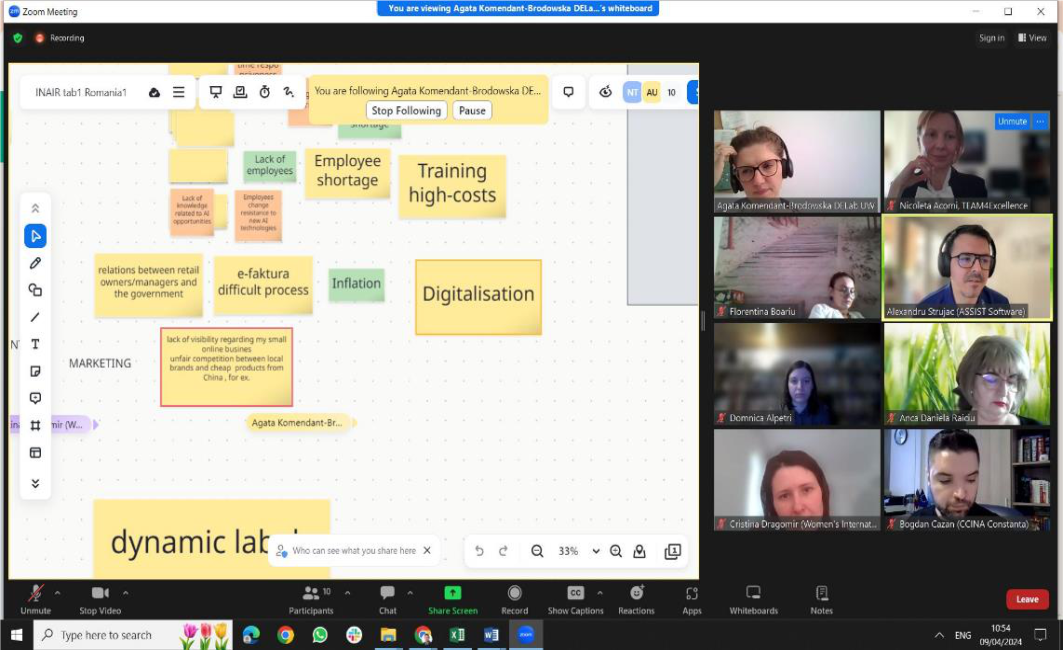Click the zoom in magnifier
Viewport: 1063px width, 650px height.
pos(616,551)
